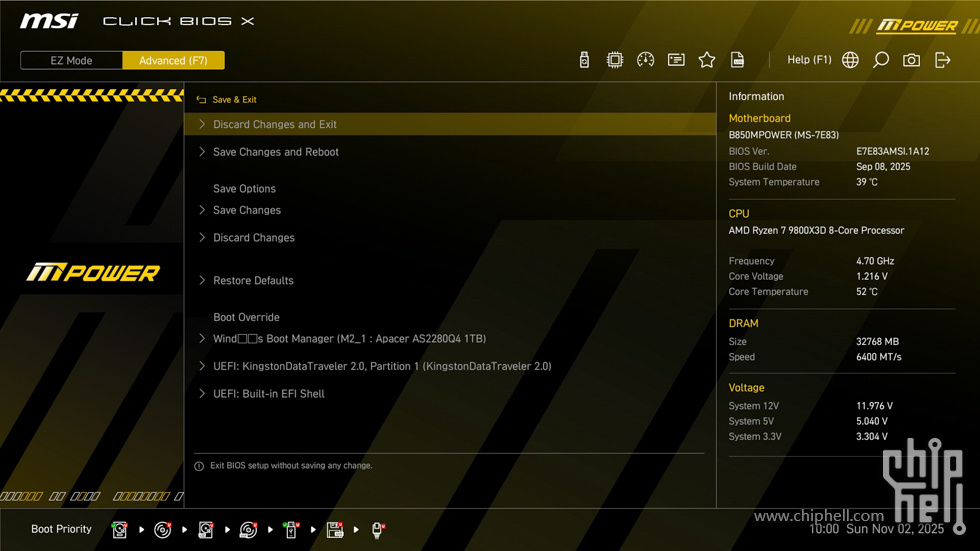This screenshot has width=980, height=551.
Task: Click the card-shaped profile icon in toolbar
Action: pyautogui.click(x=676, y=60)
